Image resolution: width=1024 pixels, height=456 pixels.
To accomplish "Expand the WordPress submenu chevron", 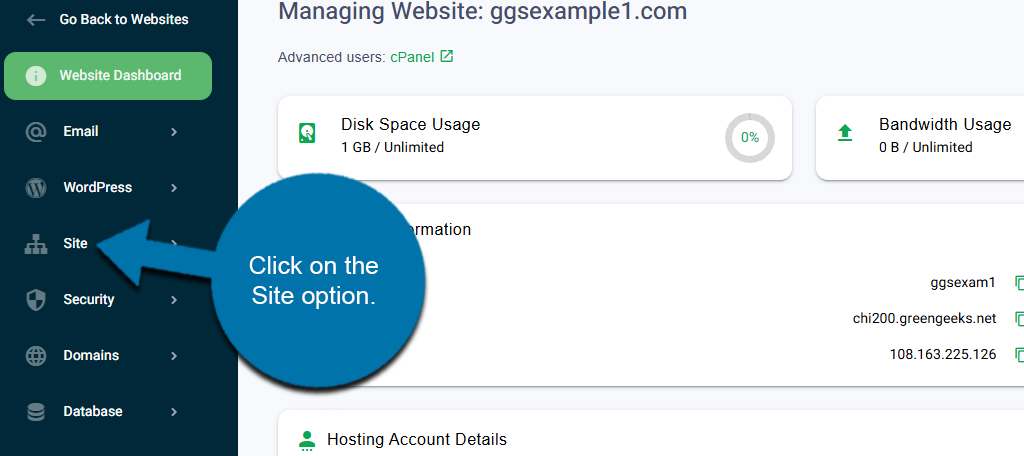I will click(x=174, y=187).
